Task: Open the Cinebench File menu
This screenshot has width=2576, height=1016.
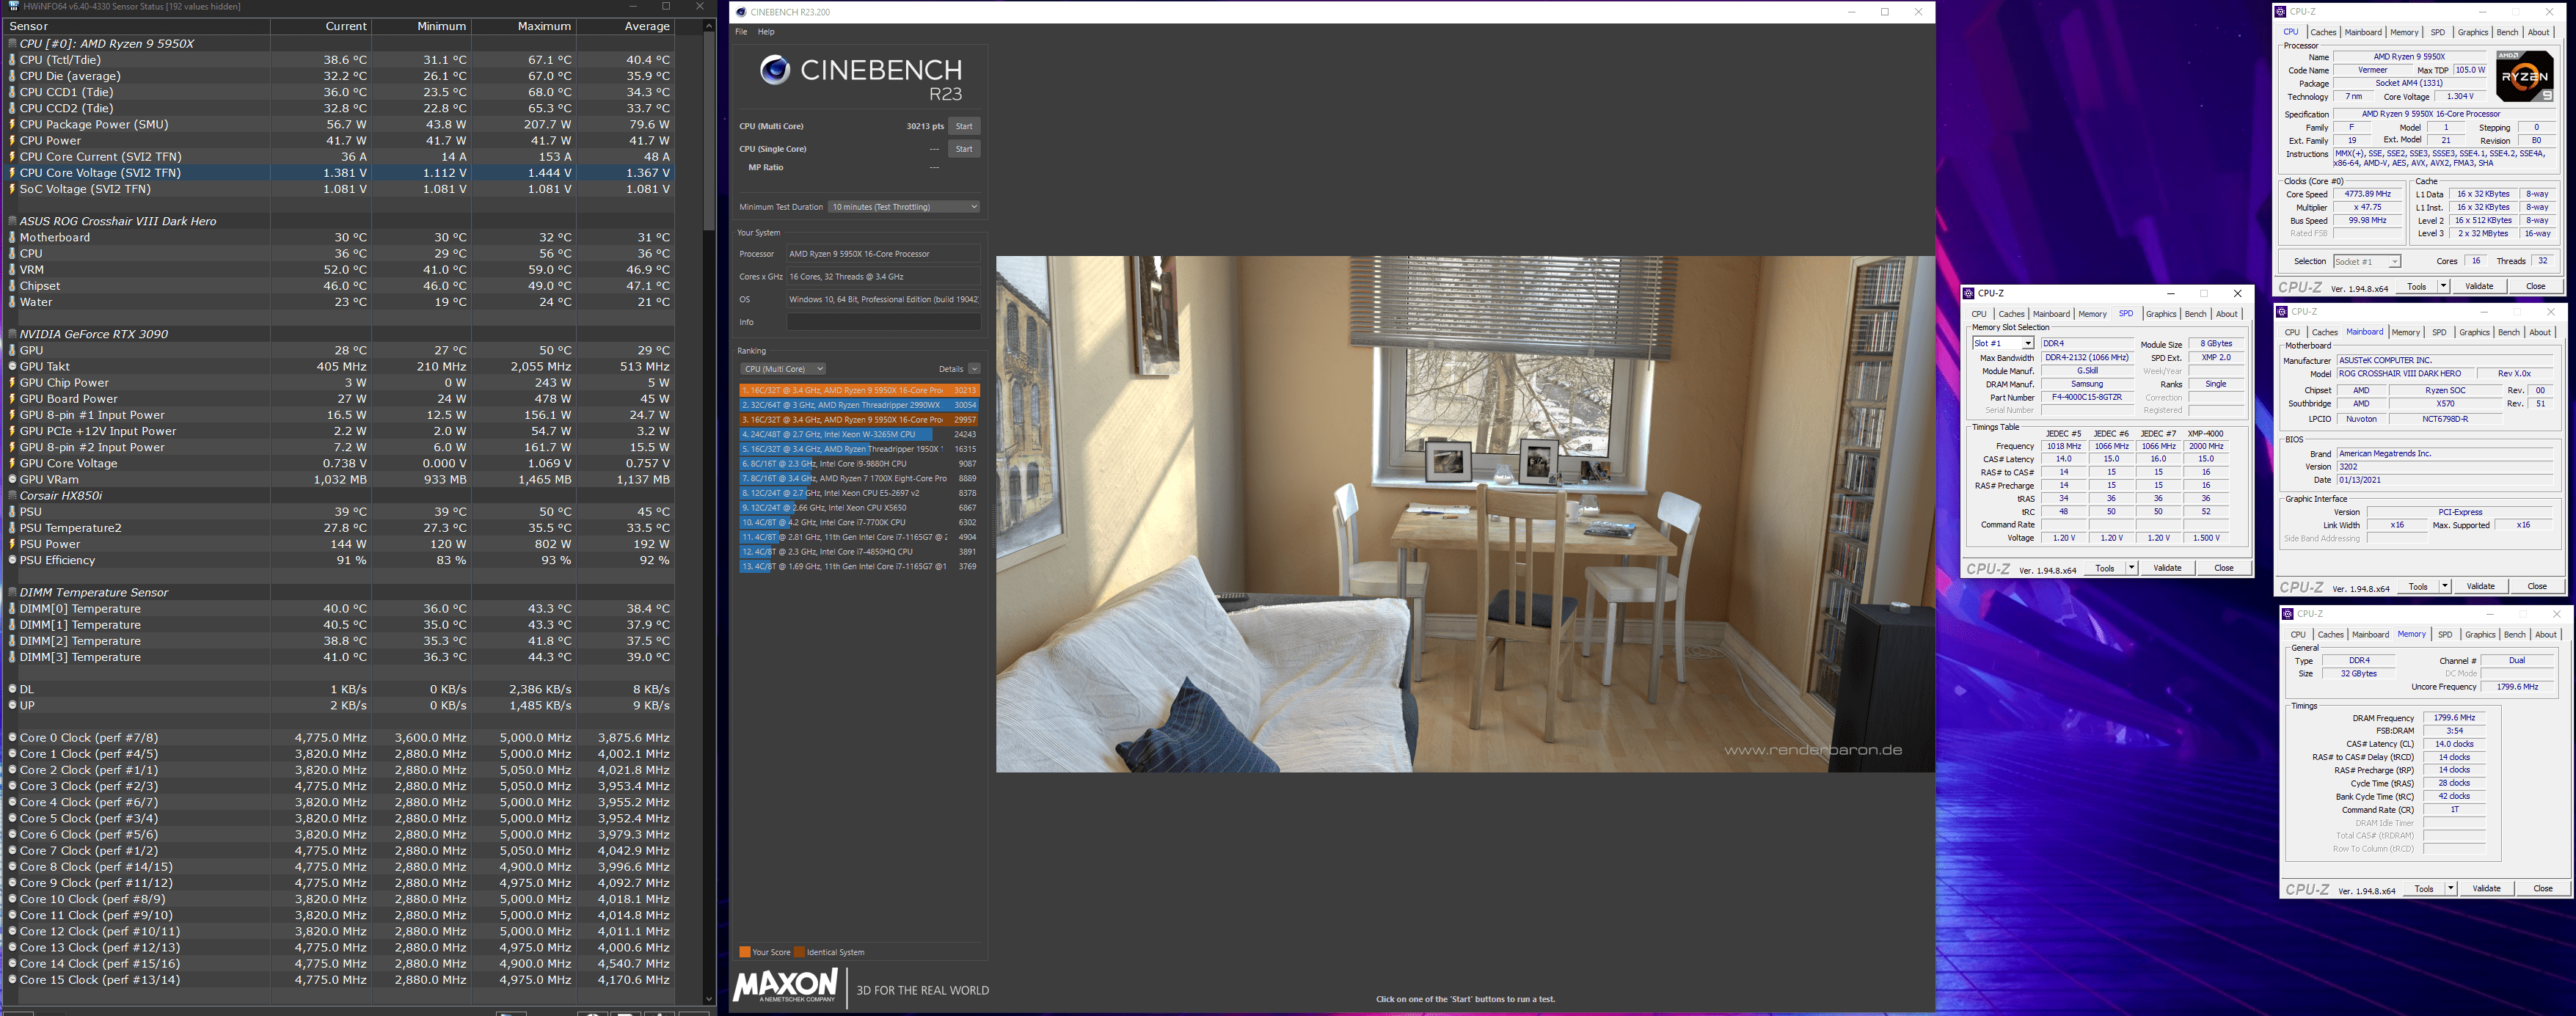Action: [741, 32]
